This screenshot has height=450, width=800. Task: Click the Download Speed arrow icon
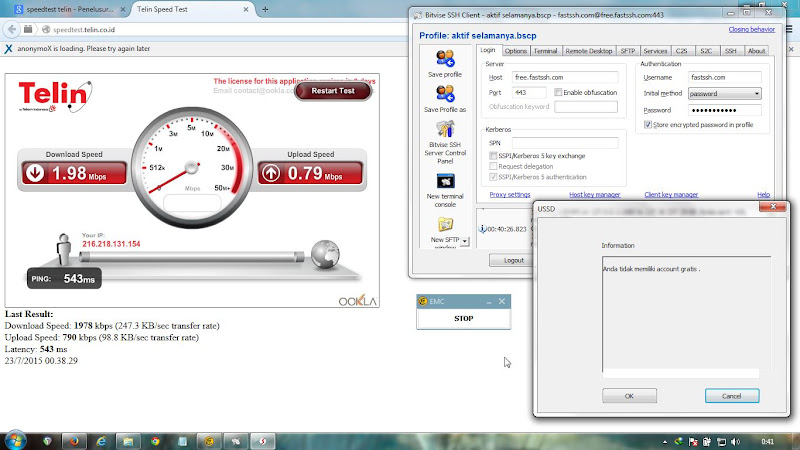35,173
